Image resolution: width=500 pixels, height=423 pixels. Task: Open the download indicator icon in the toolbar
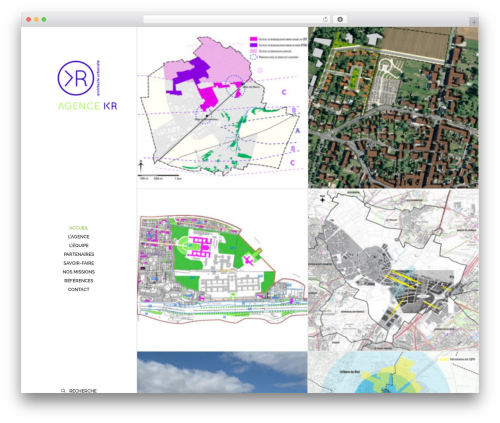340,19
